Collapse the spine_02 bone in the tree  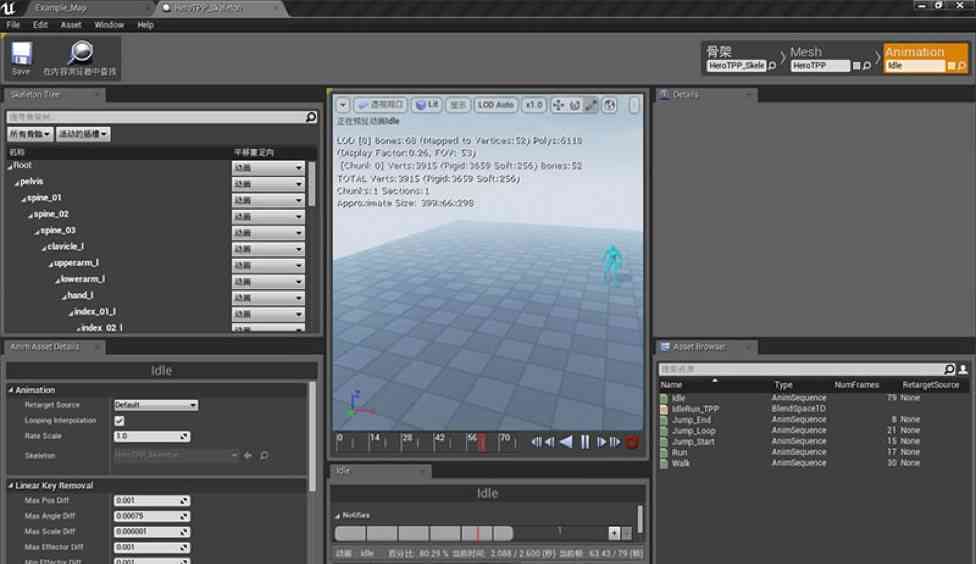30,215
